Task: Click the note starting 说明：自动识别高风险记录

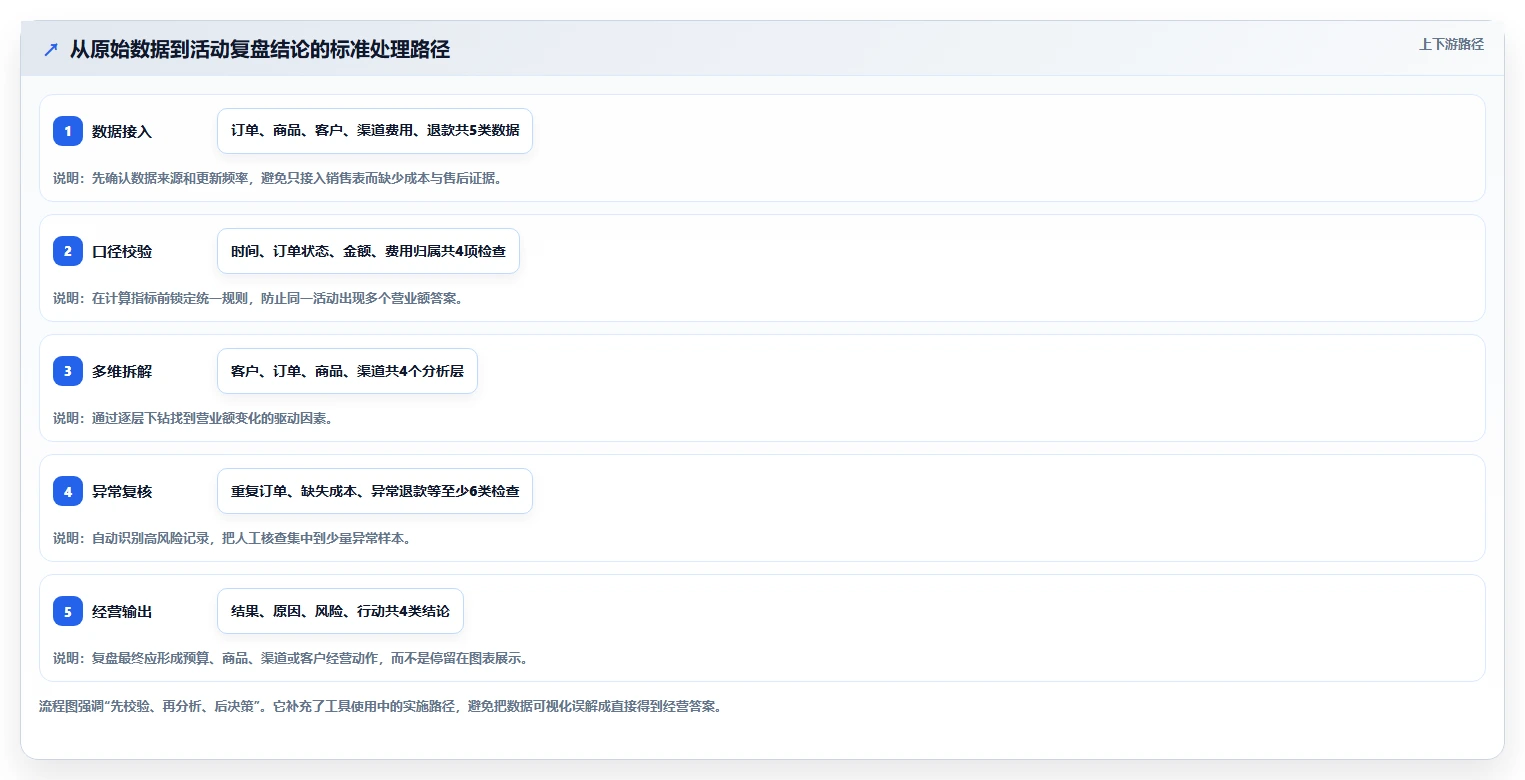Action: tap(232, 538)
